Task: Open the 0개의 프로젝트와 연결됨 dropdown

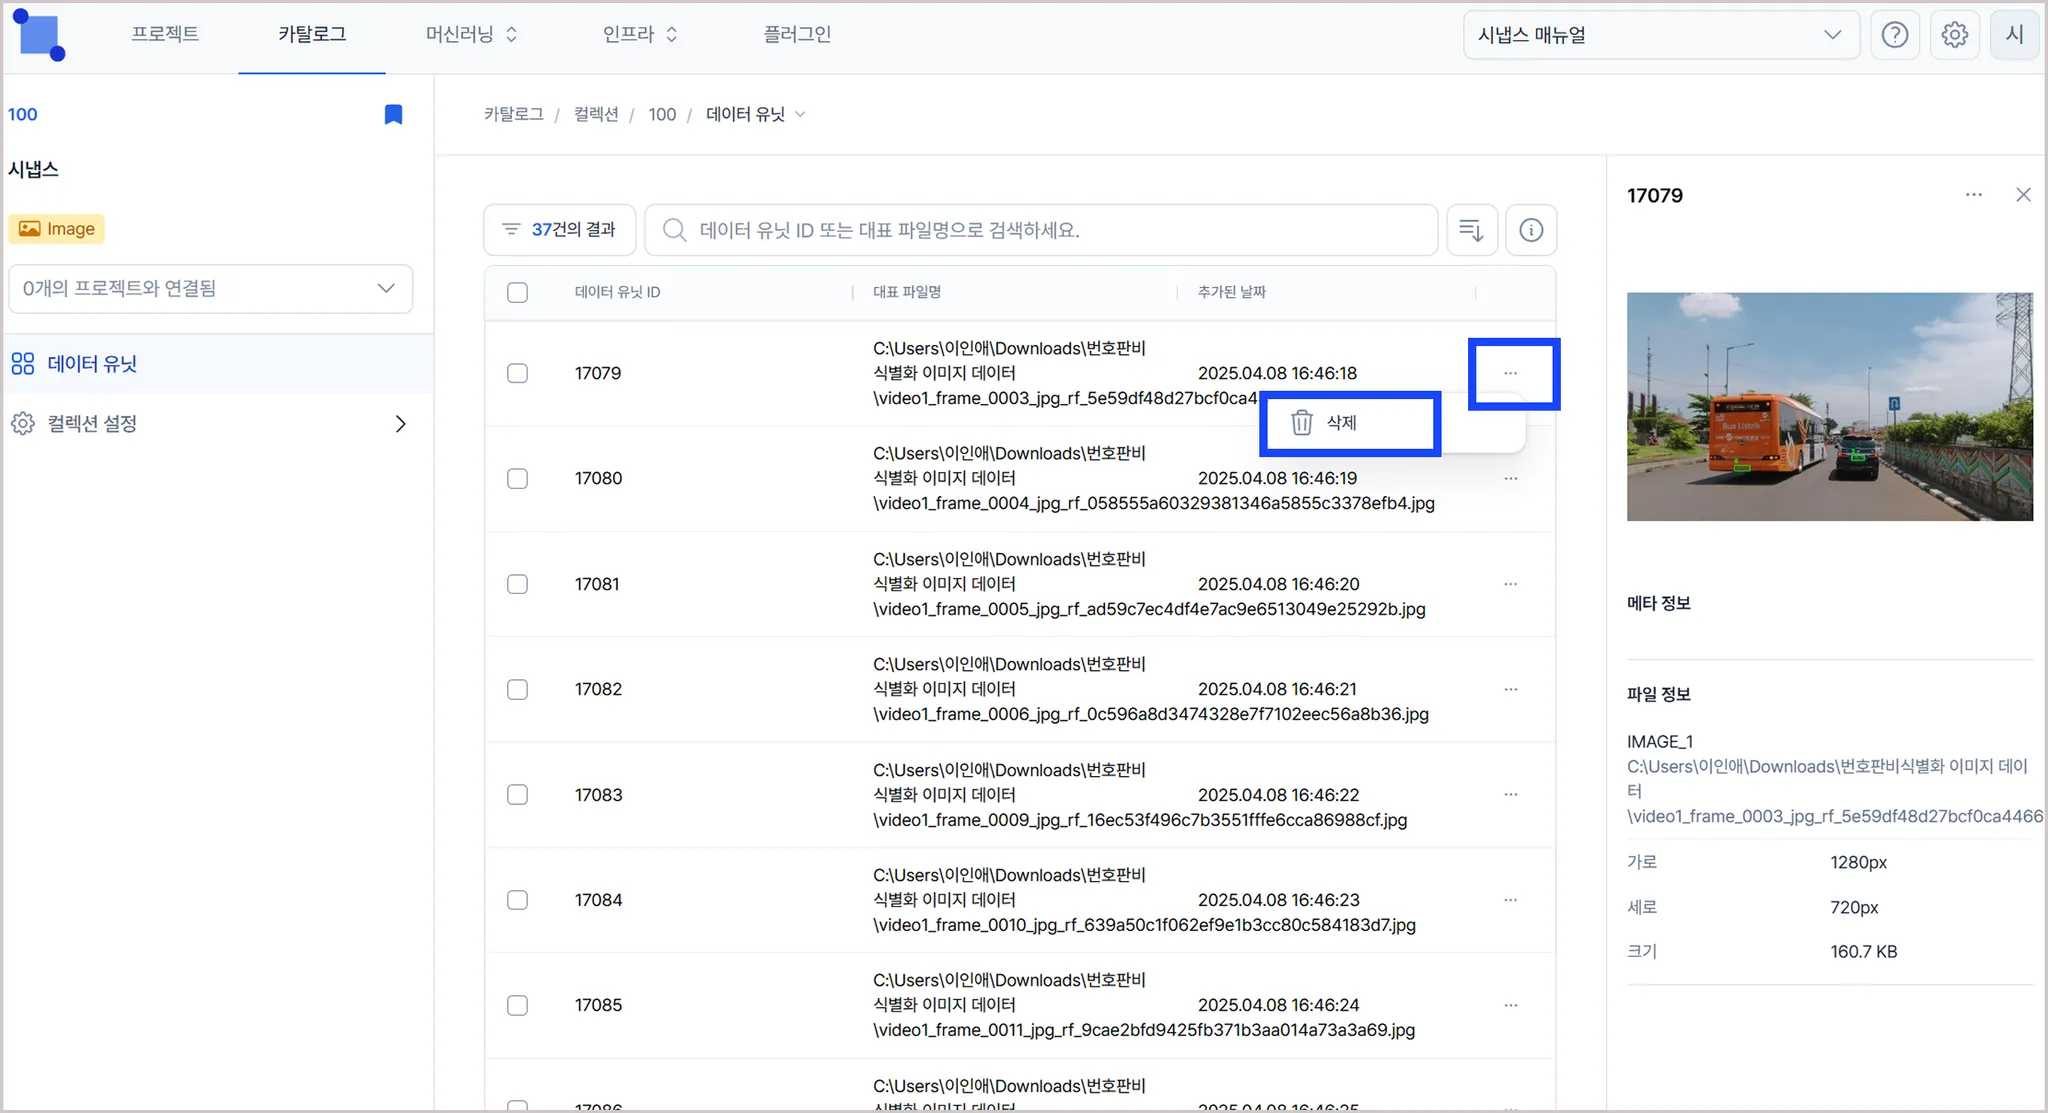Action: coord(210,288)
